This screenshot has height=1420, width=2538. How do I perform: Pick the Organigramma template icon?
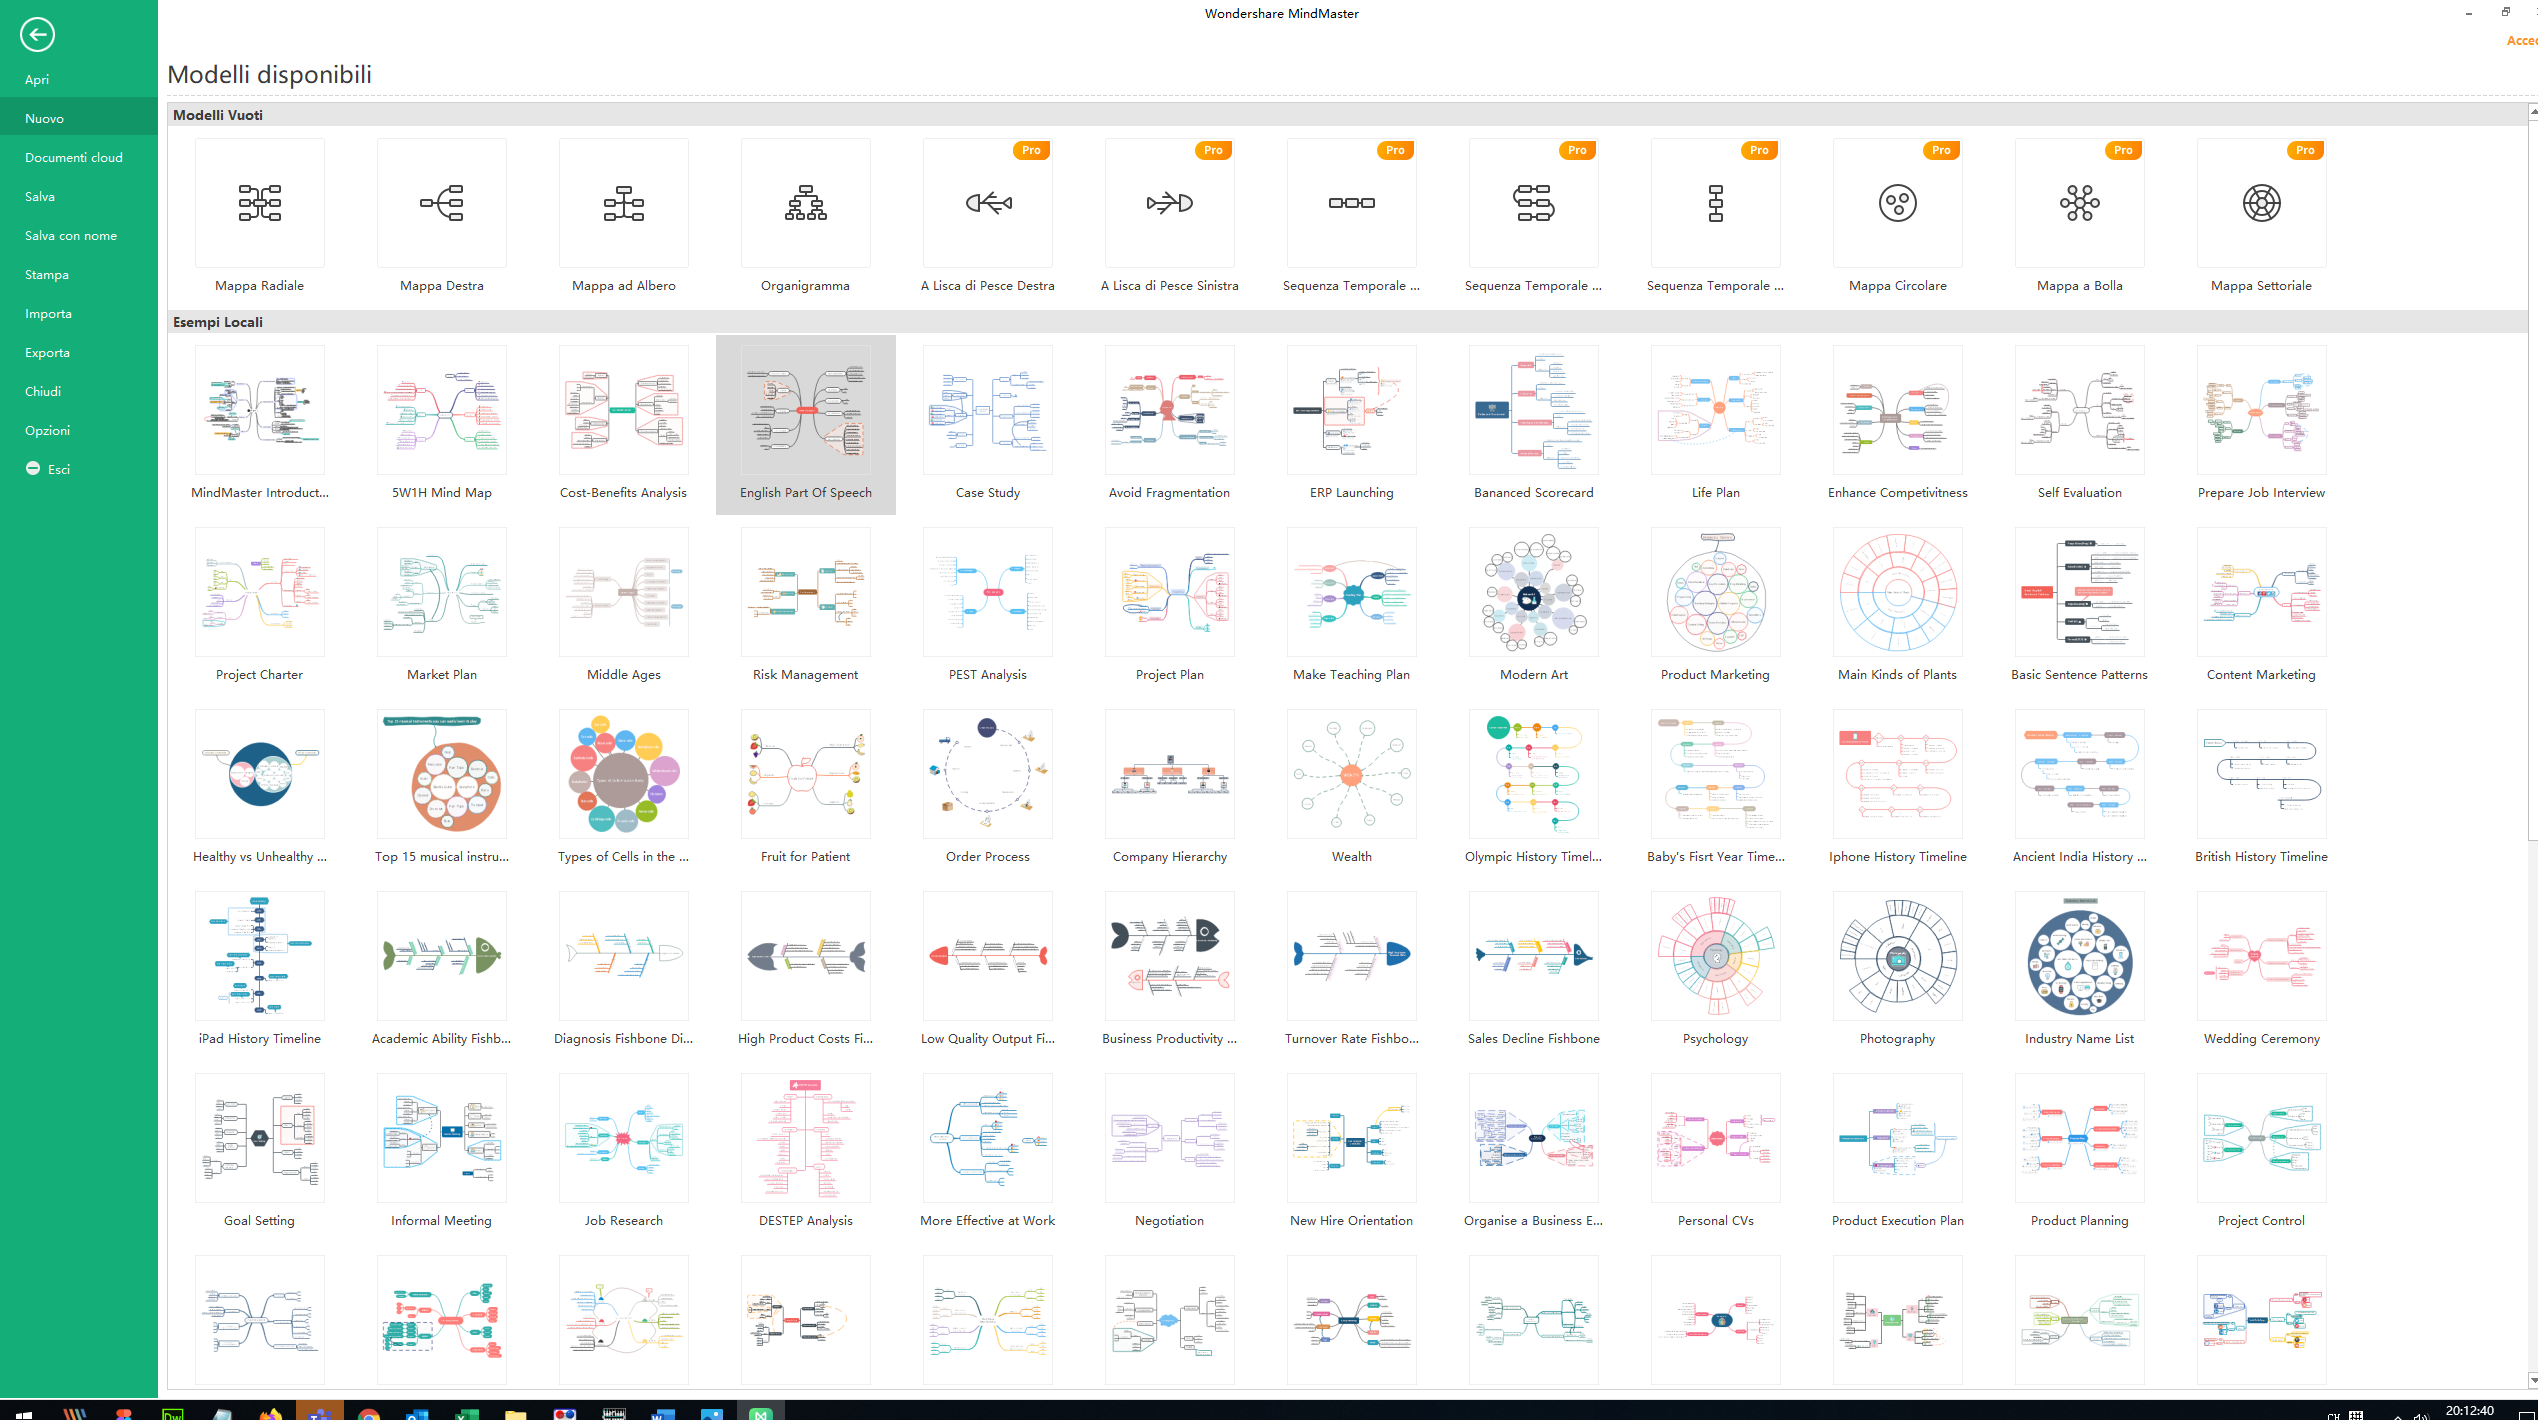805,203
